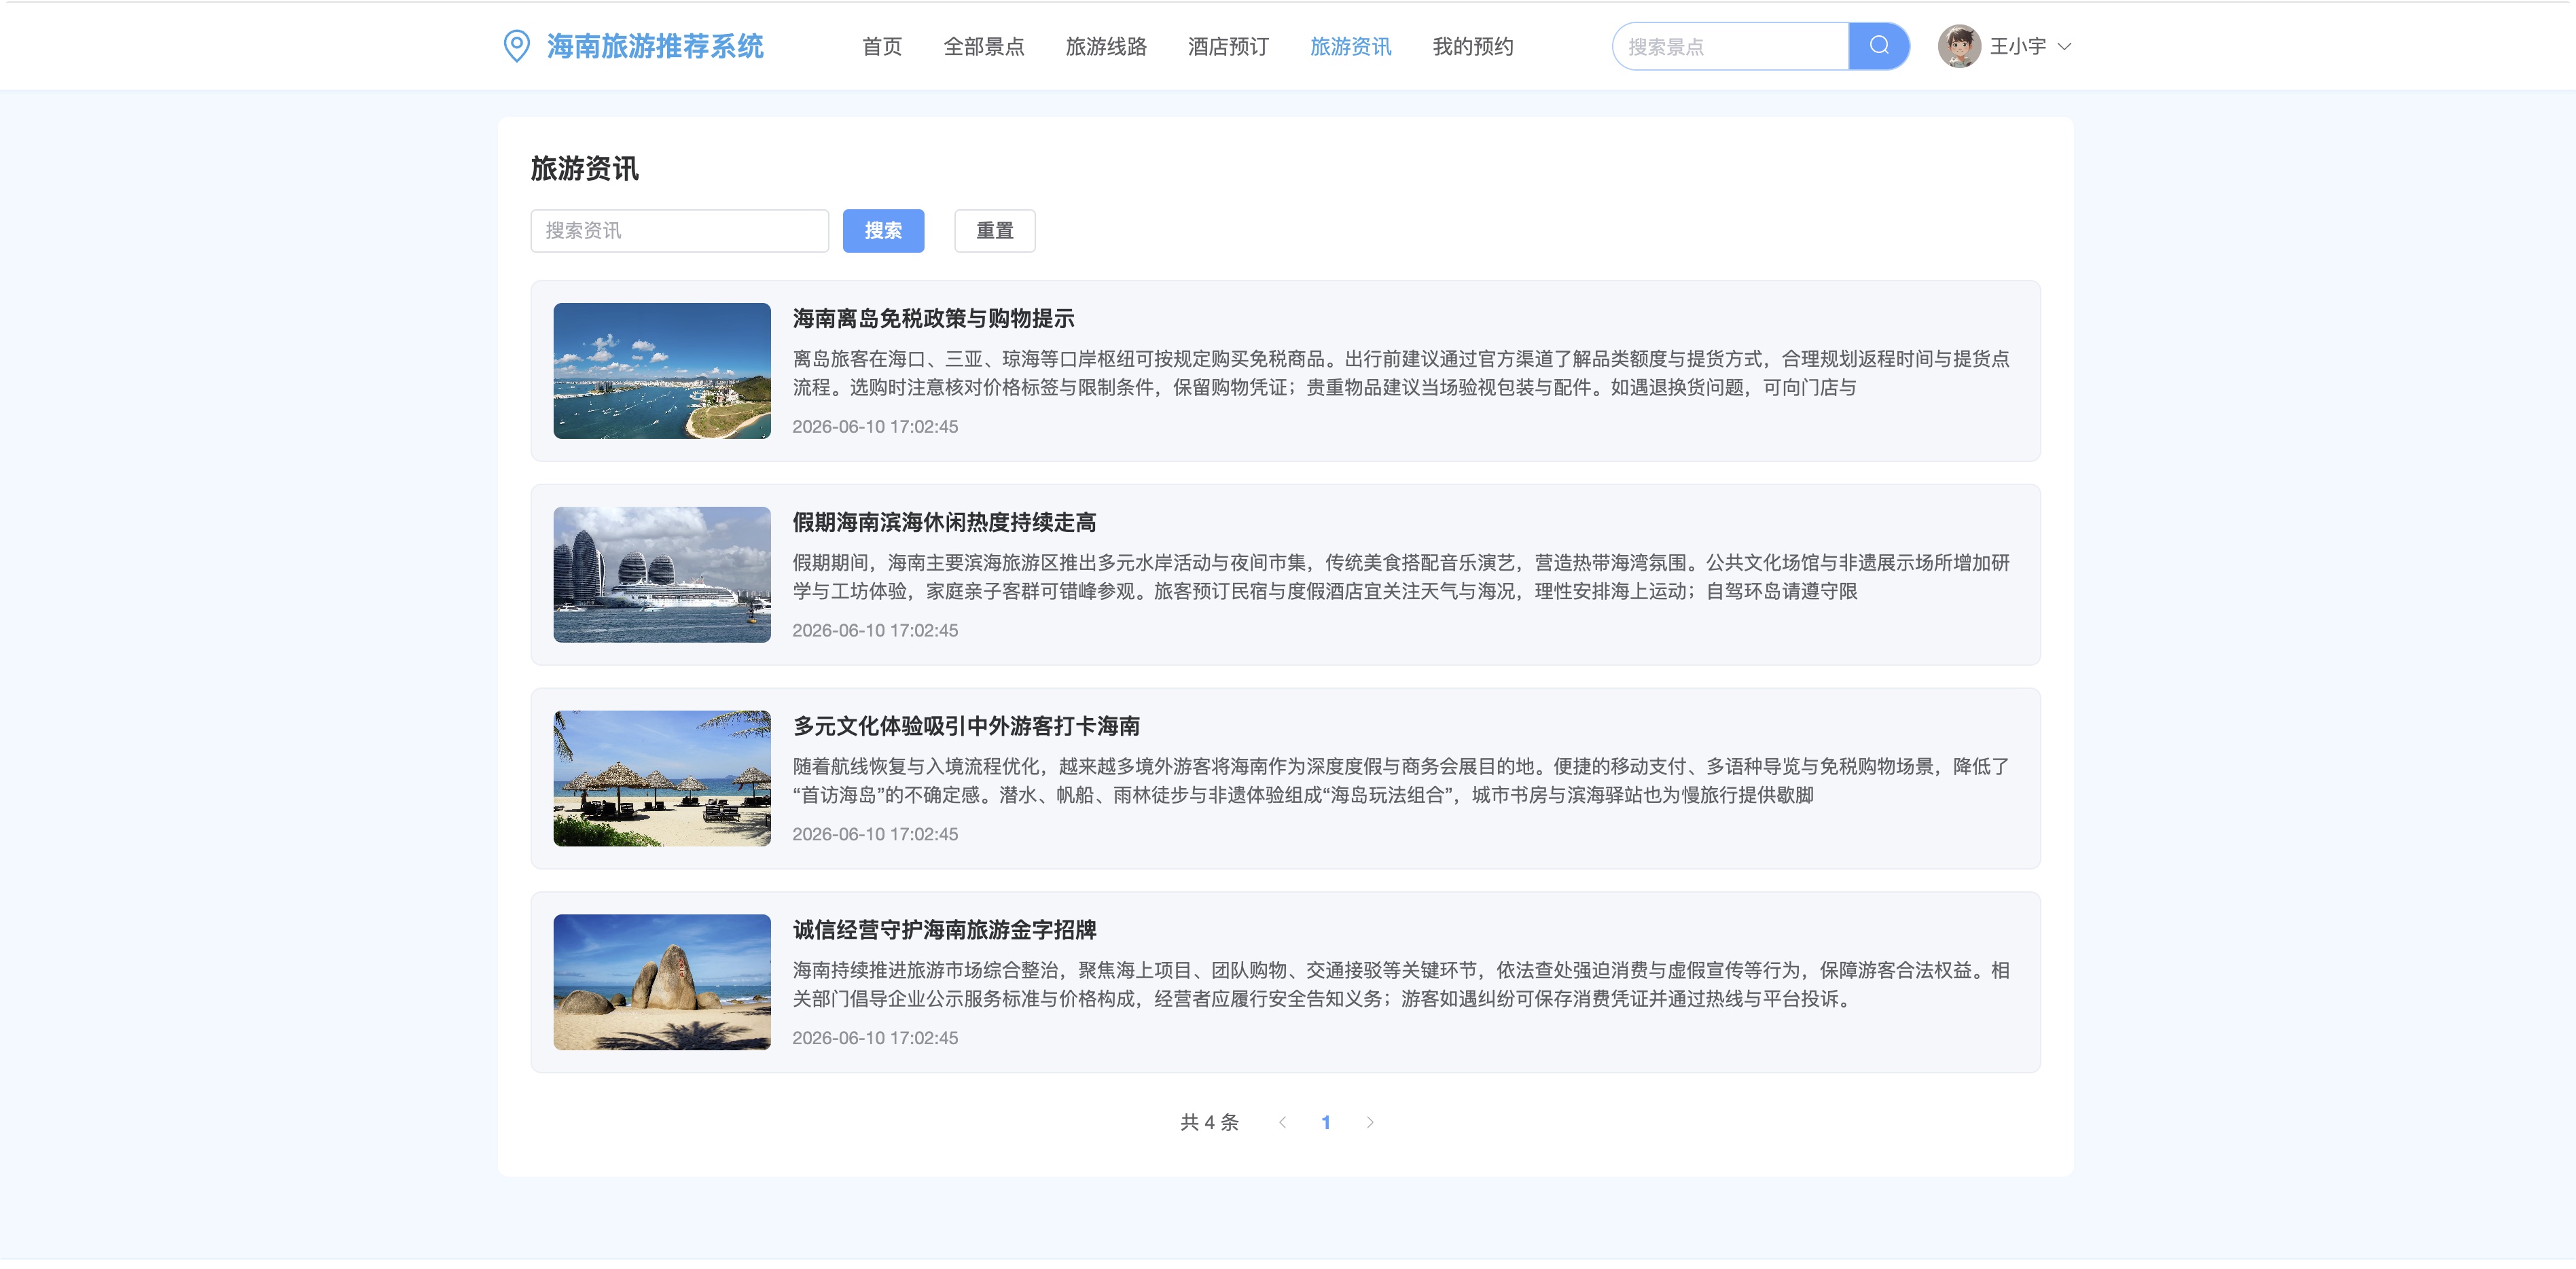Open the 酒店预订 menu item
Screen dimensions: 2576x1269
tap(1228, 46)
